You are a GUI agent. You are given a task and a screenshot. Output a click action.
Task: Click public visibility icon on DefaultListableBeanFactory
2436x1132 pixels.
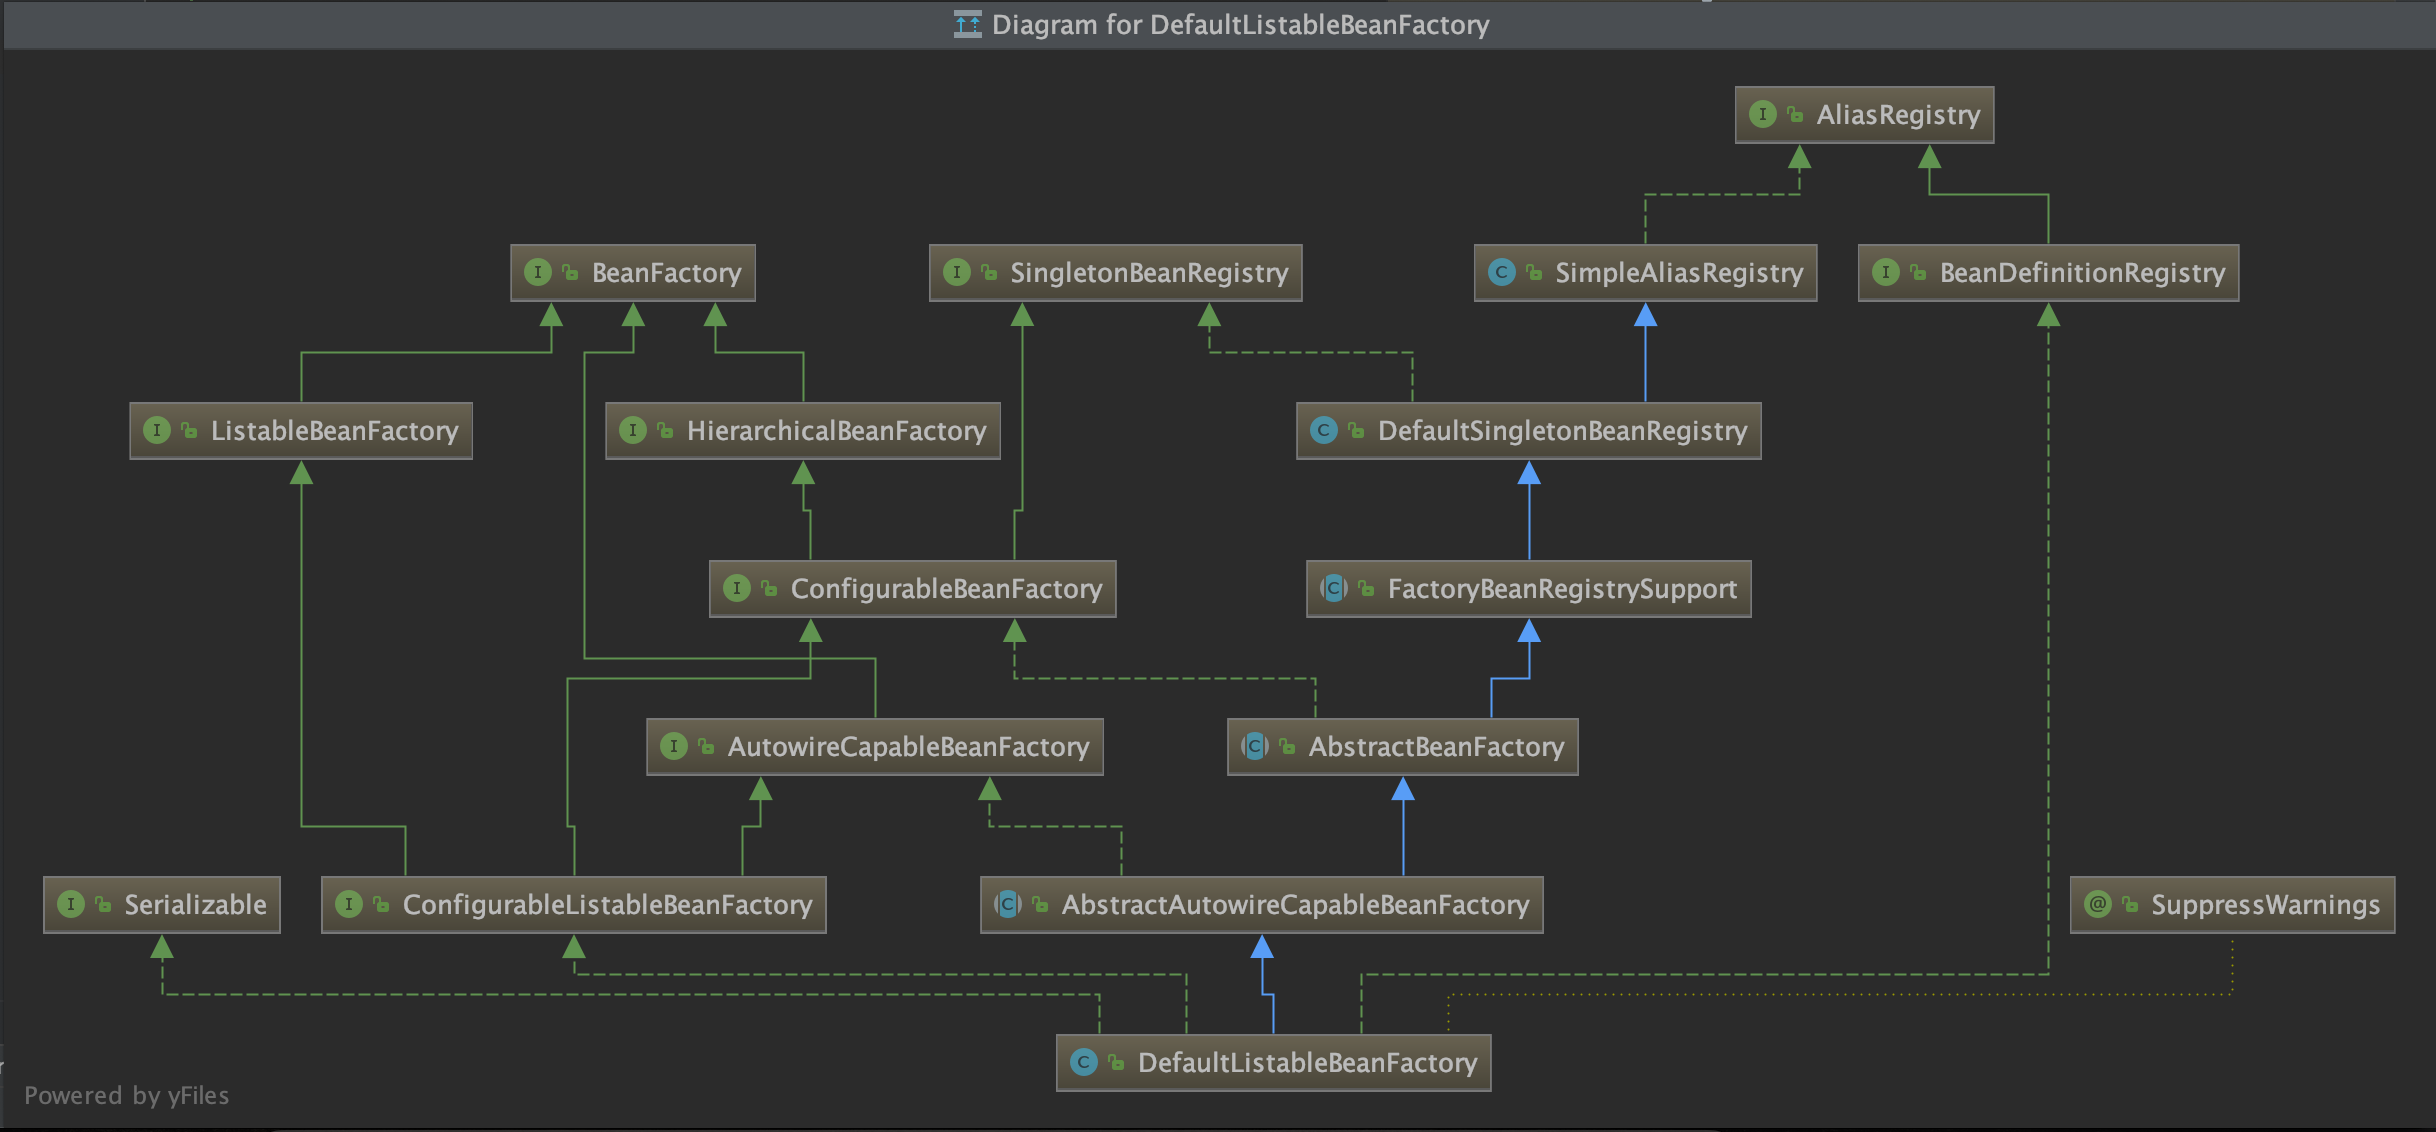tap(1117, 1063)
